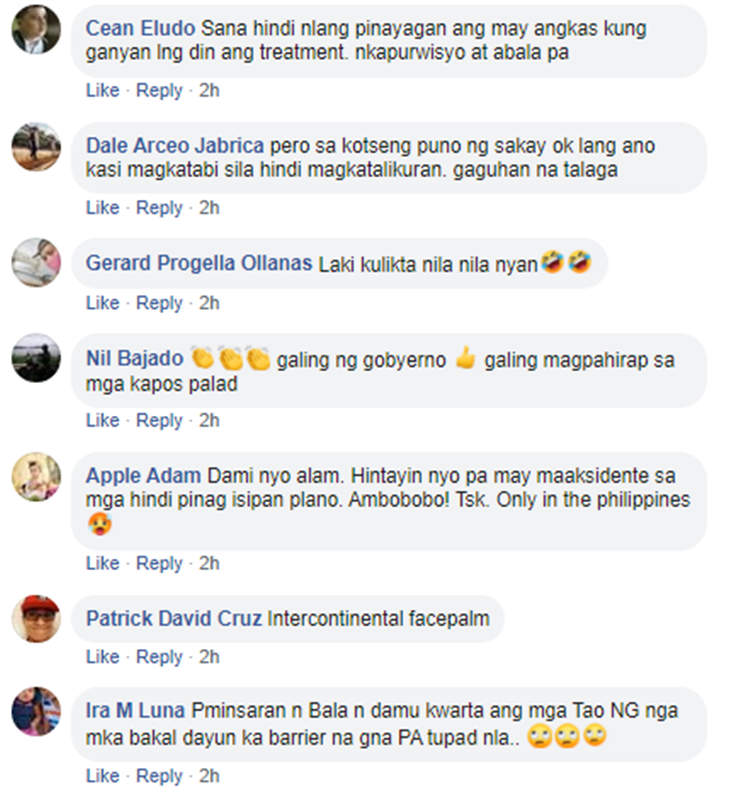Visit the Dale Arceo Jabrica name link

(x=175, y=146)
